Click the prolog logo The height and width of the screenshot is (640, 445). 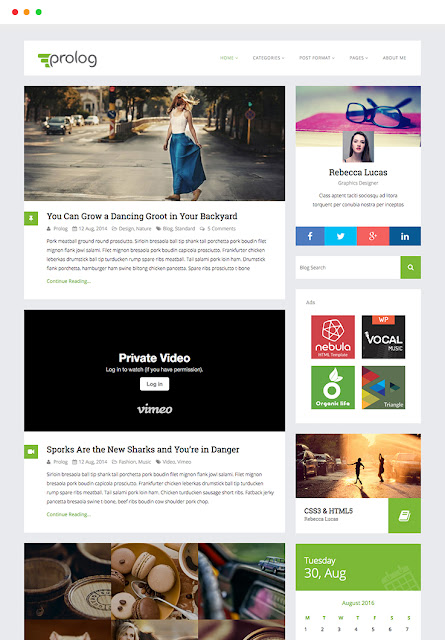[67, 59]
